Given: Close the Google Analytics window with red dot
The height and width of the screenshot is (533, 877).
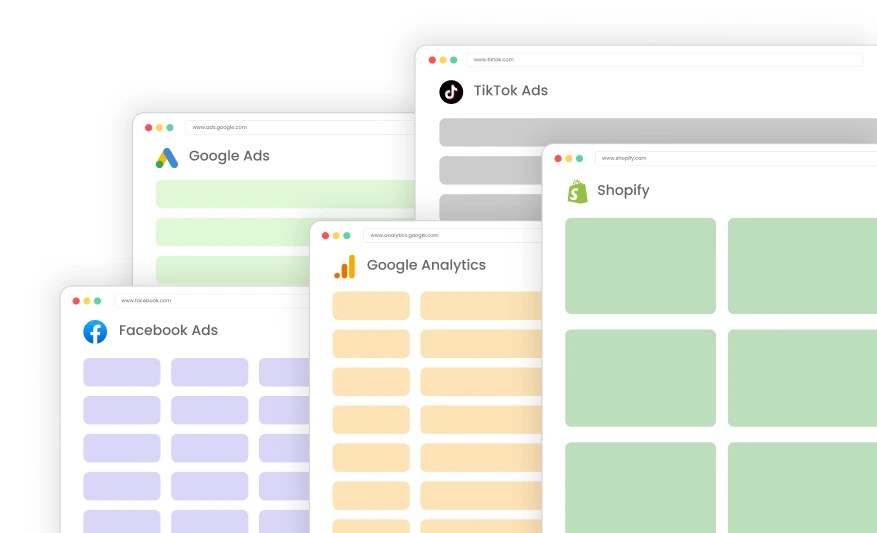Looking at the screenshot, I should click(326, 235).
